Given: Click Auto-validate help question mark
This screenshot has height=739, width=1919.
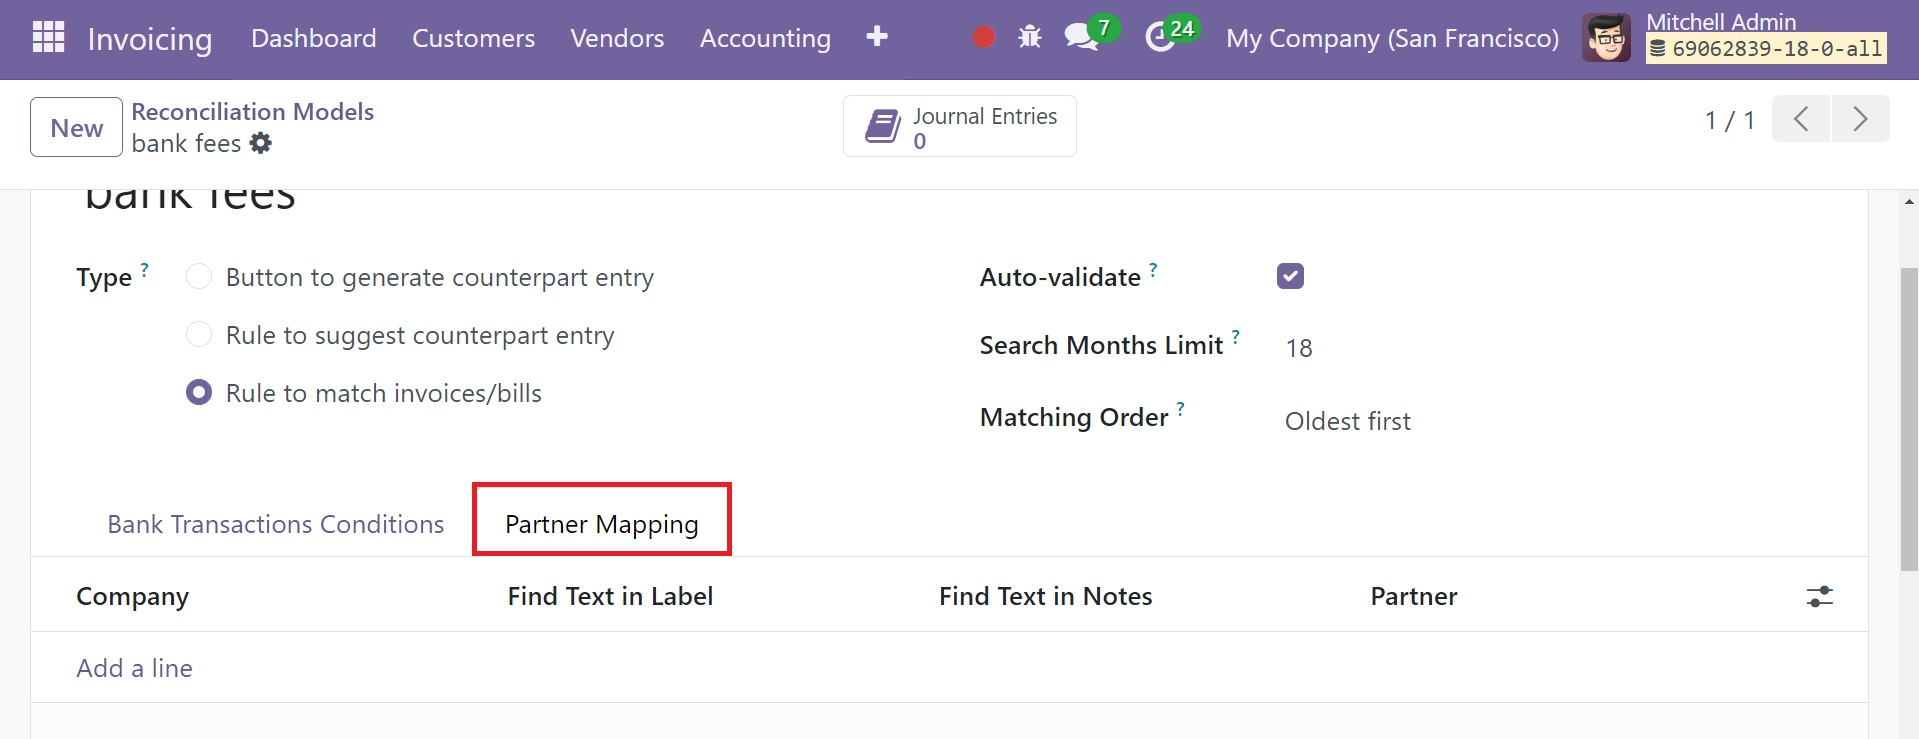Looking at the screenshot, I should tap(1153, 269).
